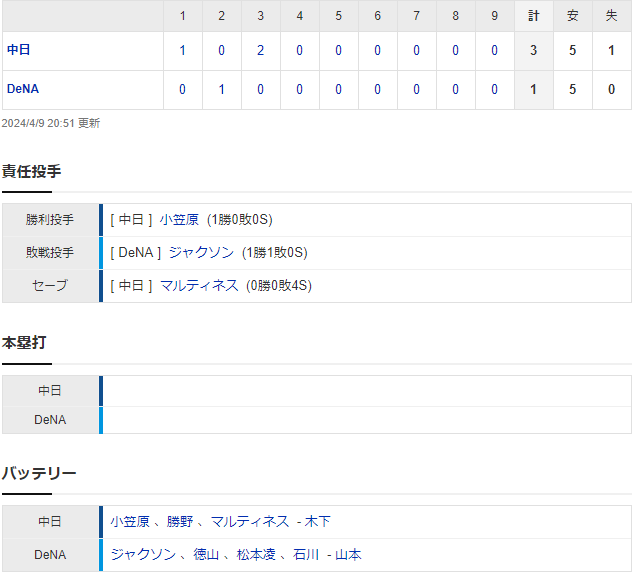This screenshot has width=639, height=577.
Task: Select the 計 column header
Action: (533, 16)
